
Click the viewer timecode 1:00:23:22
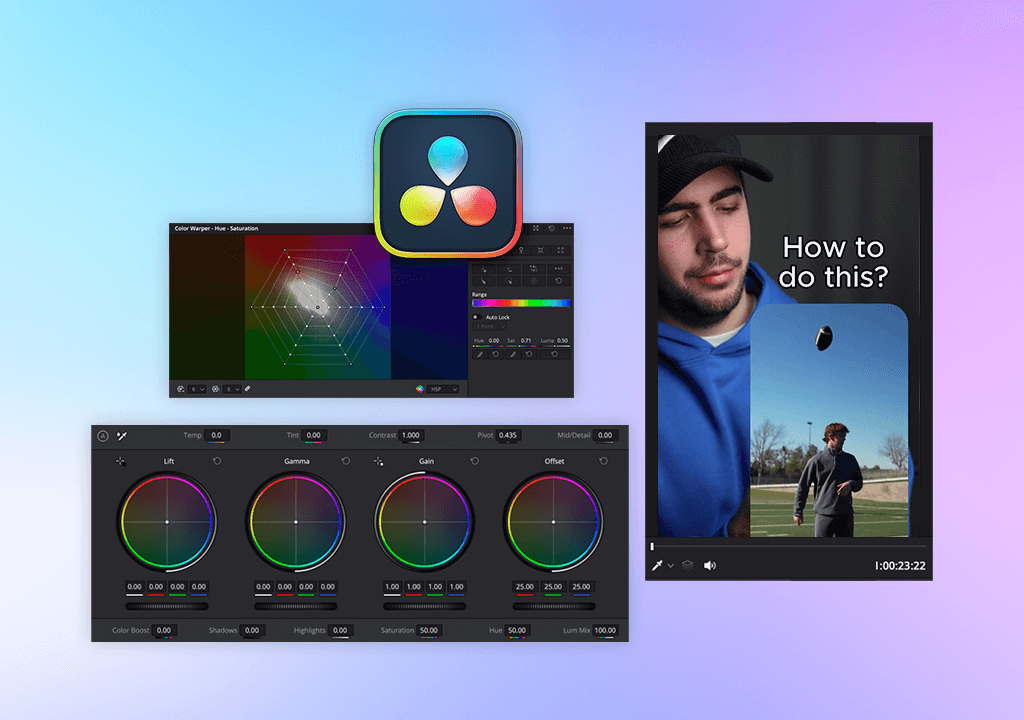(x=900, y=566)
